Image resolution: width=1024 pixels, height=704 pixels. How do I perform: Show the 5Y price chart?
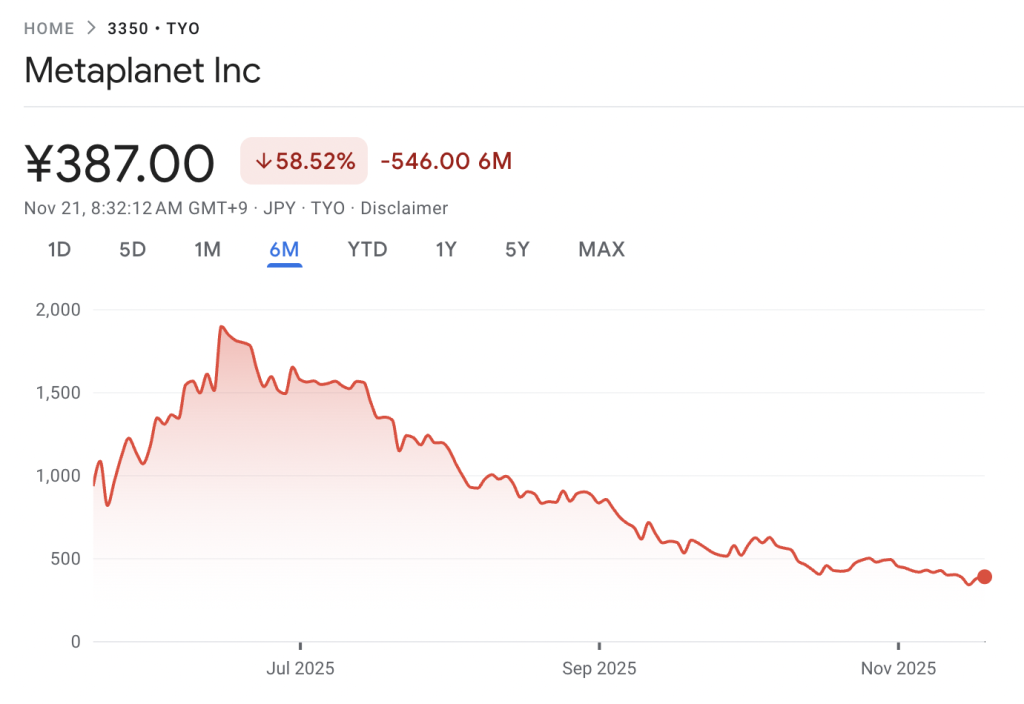(x=517, y=249)
